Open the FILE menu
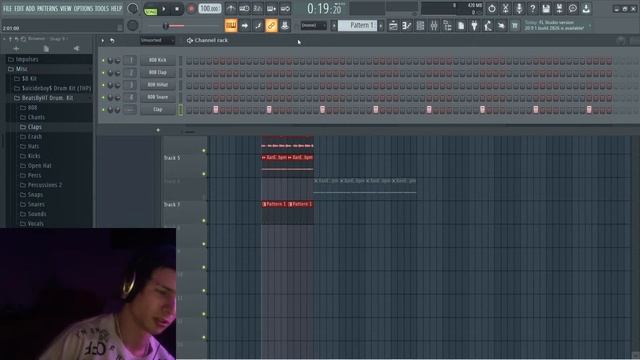The image size is (640, 360). point(7,9)
